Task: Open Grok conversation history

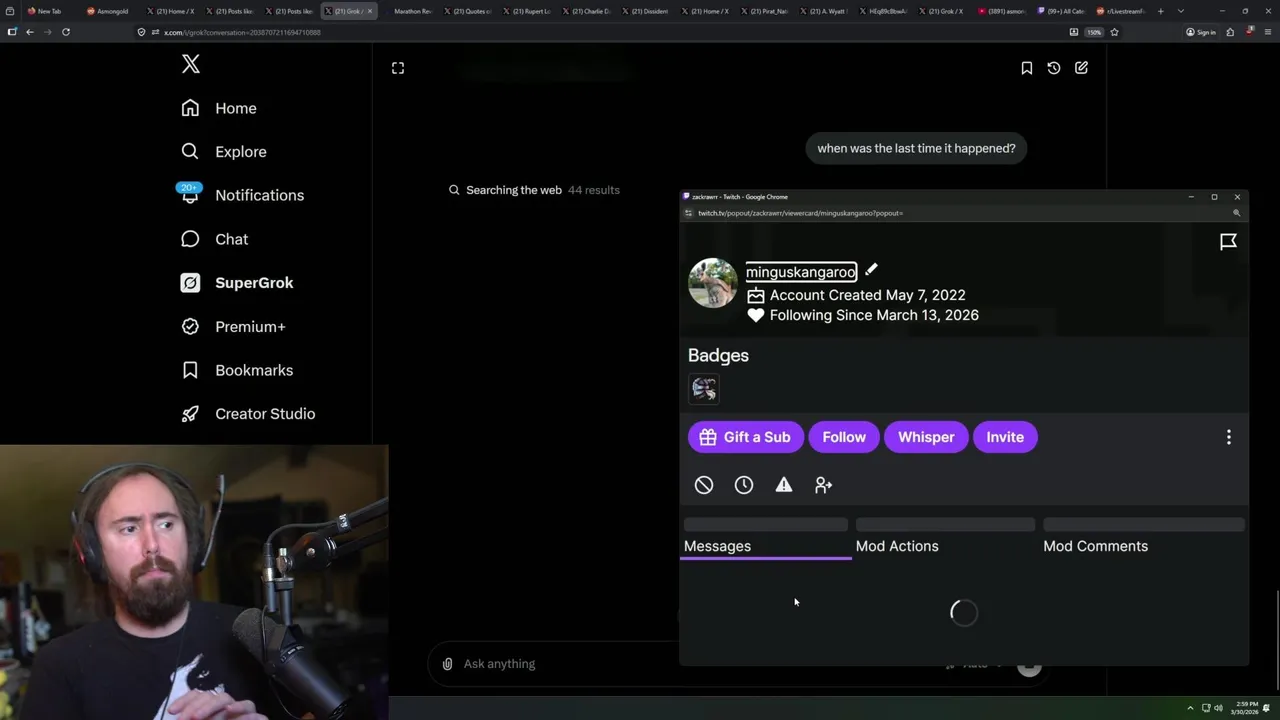Action: click(x=1054, y=68)
